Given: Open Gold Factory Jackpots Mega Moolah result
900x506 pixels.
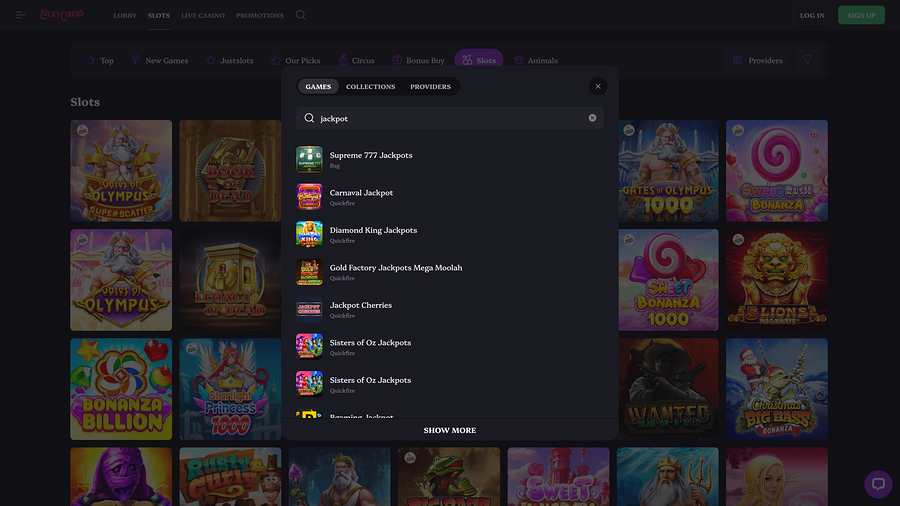Looking at the screenshot, I should coord(449,271).
